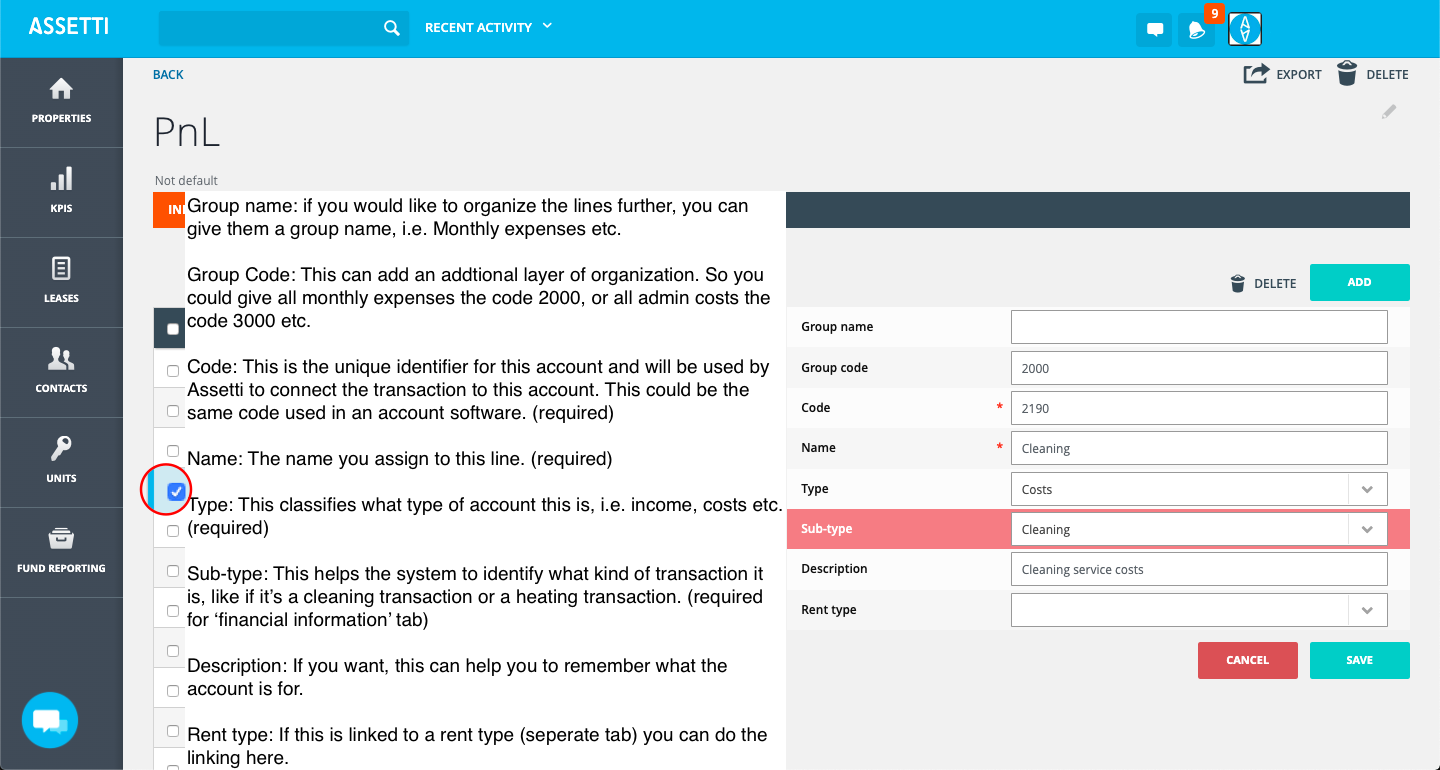The height and width of the screenshot is (770, 1440).
Task: Click the Group name input field
Action: pos(1198,327)
